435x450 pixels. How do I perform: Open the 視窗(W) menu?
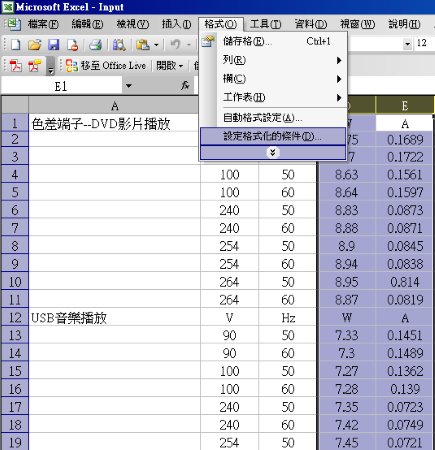[x=357, y=24]
